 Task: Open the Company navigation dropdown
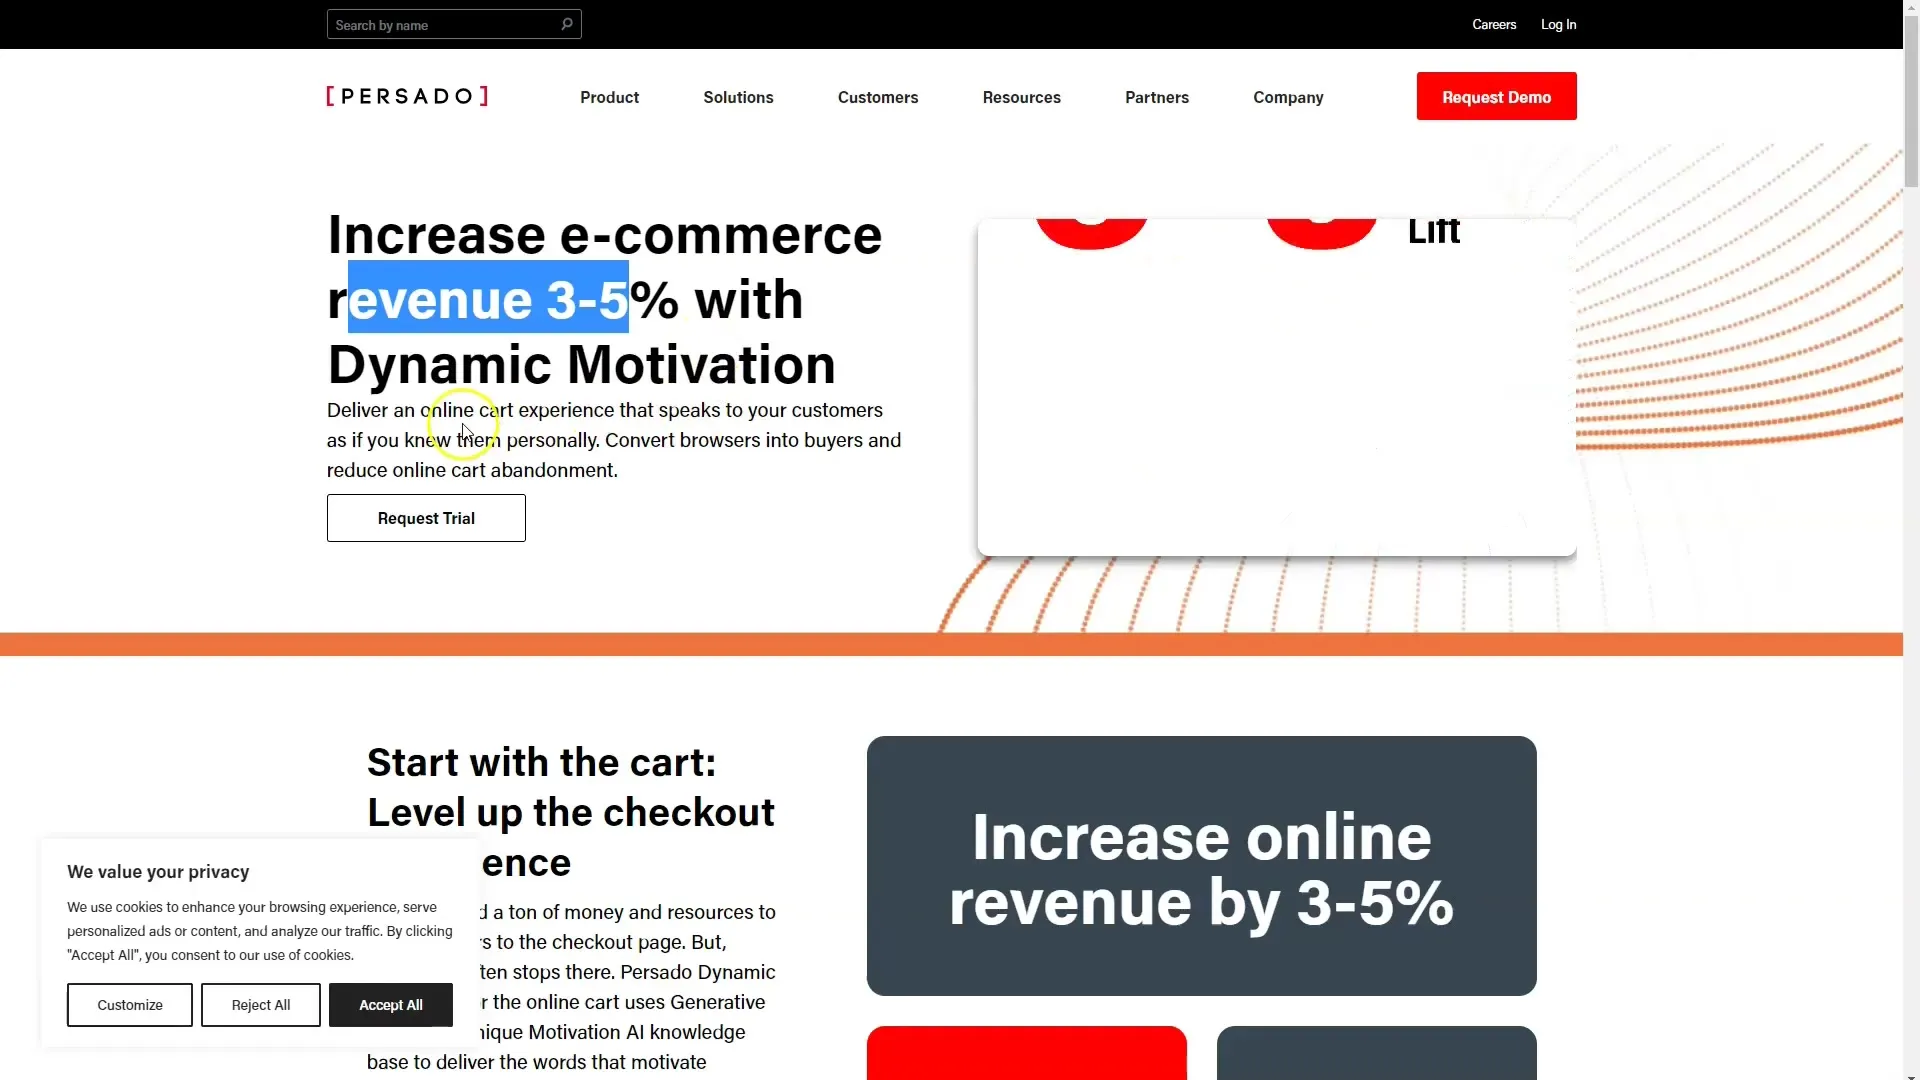click(x=1288, y=96)
